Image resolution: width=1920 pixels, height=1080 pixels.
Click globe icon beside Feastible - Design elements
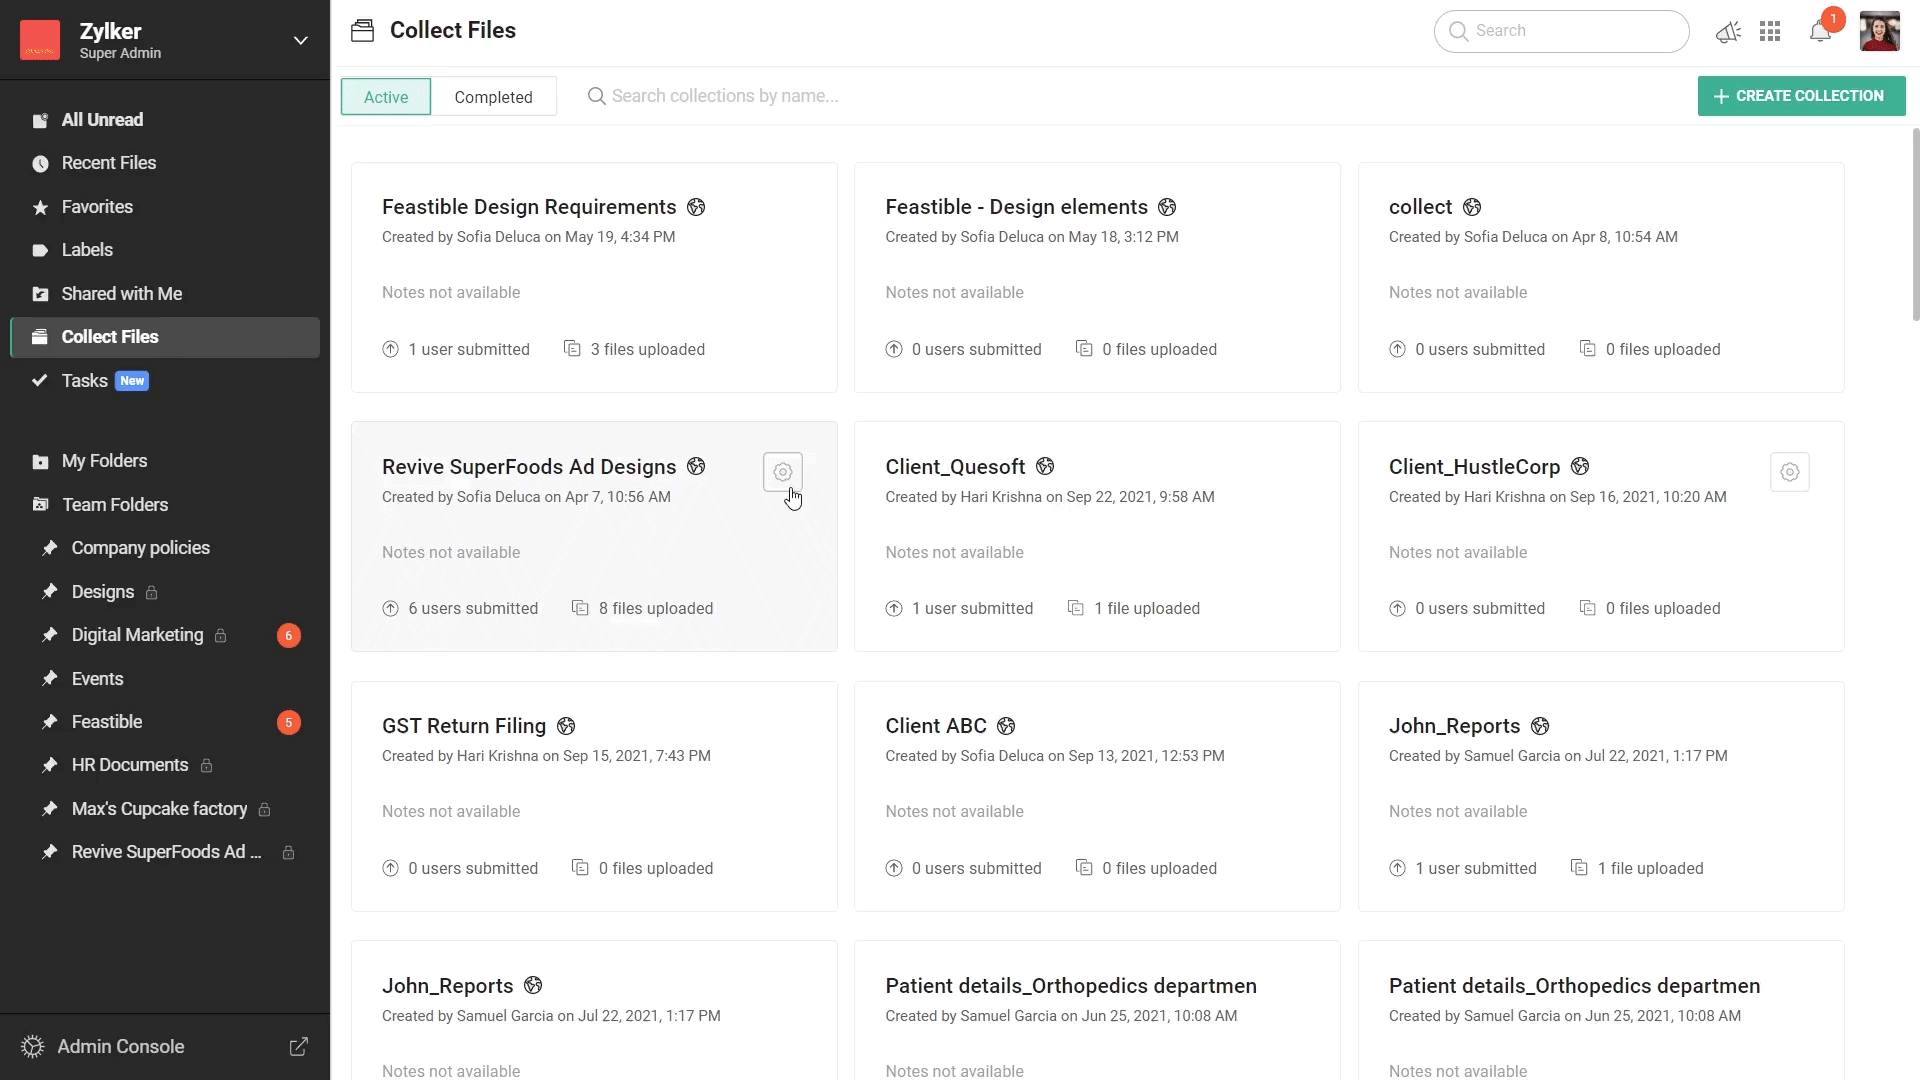tap(1167, 207)
